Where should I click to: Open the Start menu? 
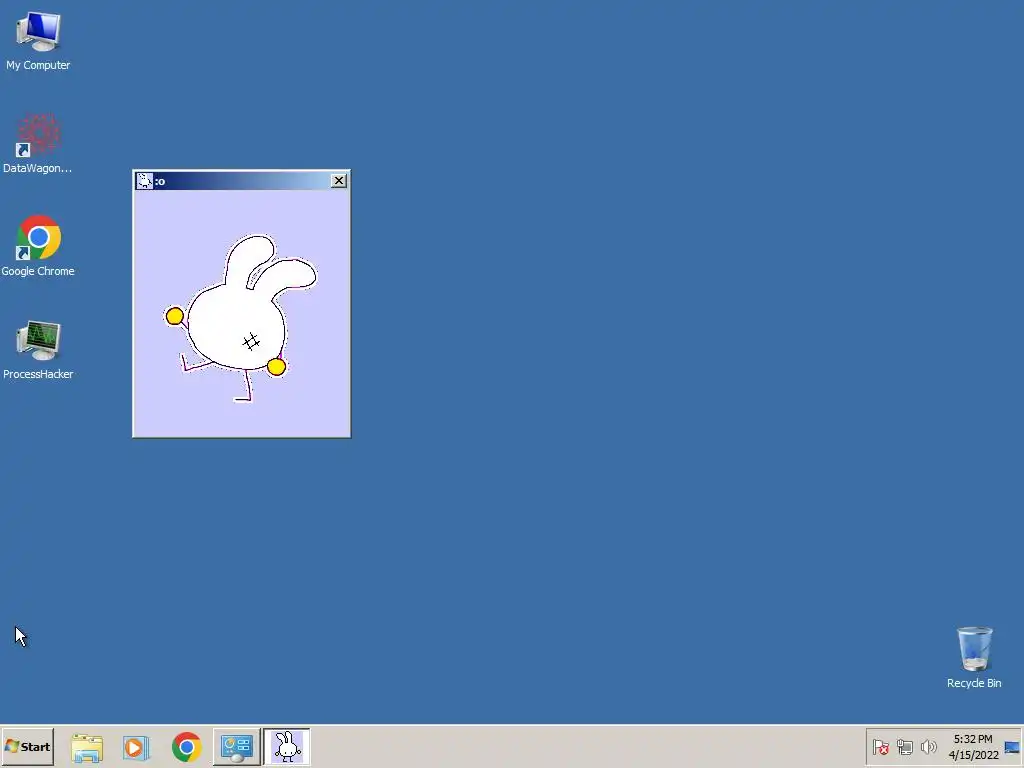27,746
